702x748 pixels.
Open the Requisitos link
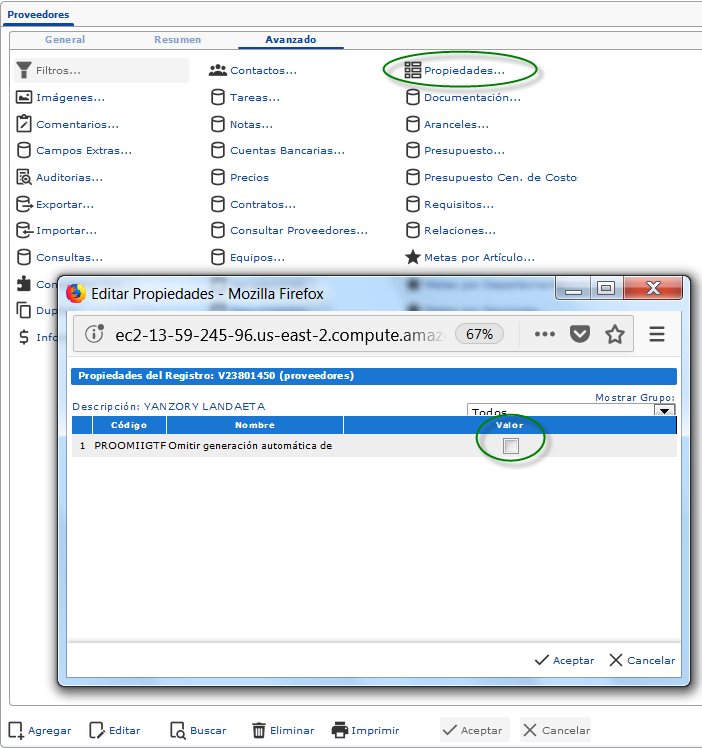pos(459,205)
